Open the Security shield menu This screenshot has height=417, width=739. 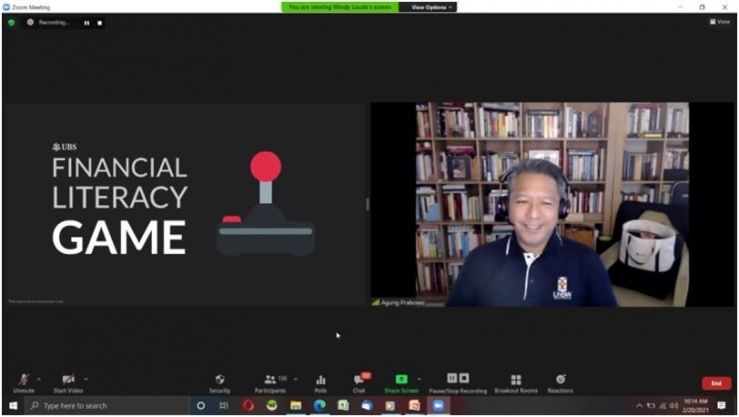click(x=220, y=384)
